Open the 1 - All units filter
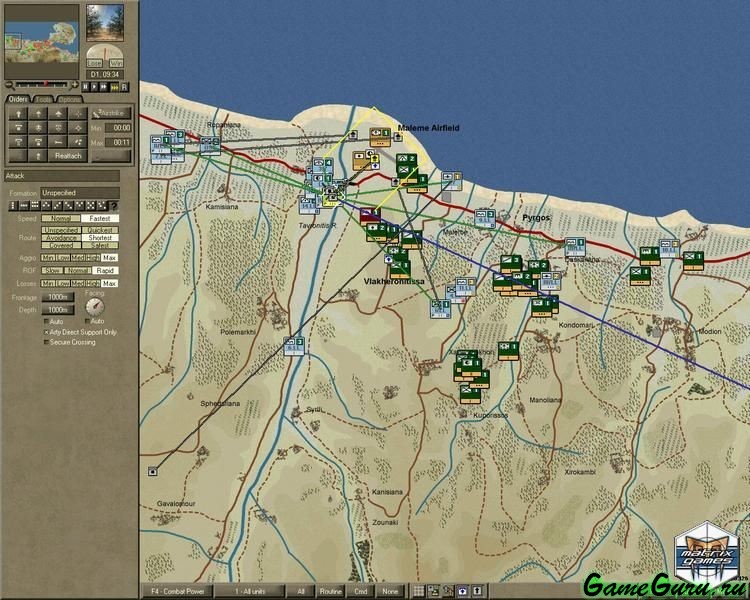 pos(250,591)
